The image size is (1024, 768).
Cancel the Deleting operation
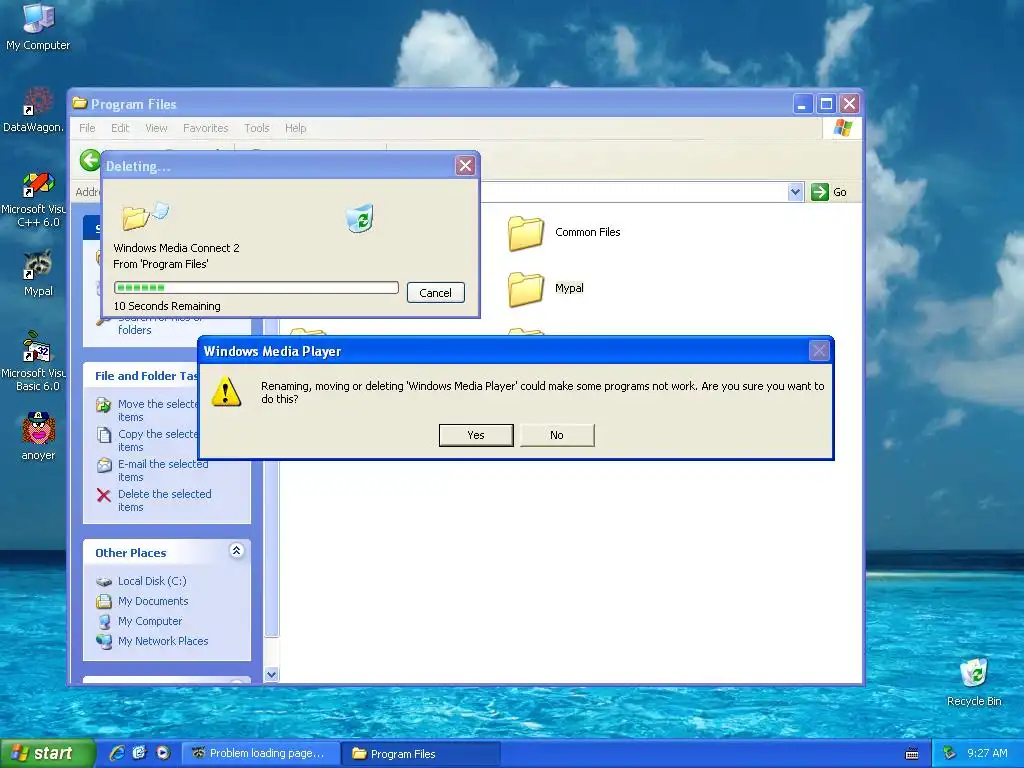[436, 293]
